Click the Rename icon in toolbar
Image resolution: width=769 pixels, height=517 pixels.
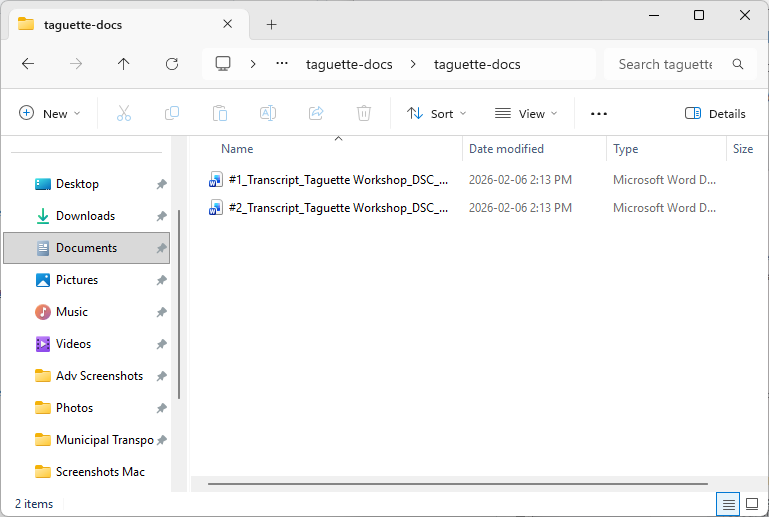pos(268,114)
